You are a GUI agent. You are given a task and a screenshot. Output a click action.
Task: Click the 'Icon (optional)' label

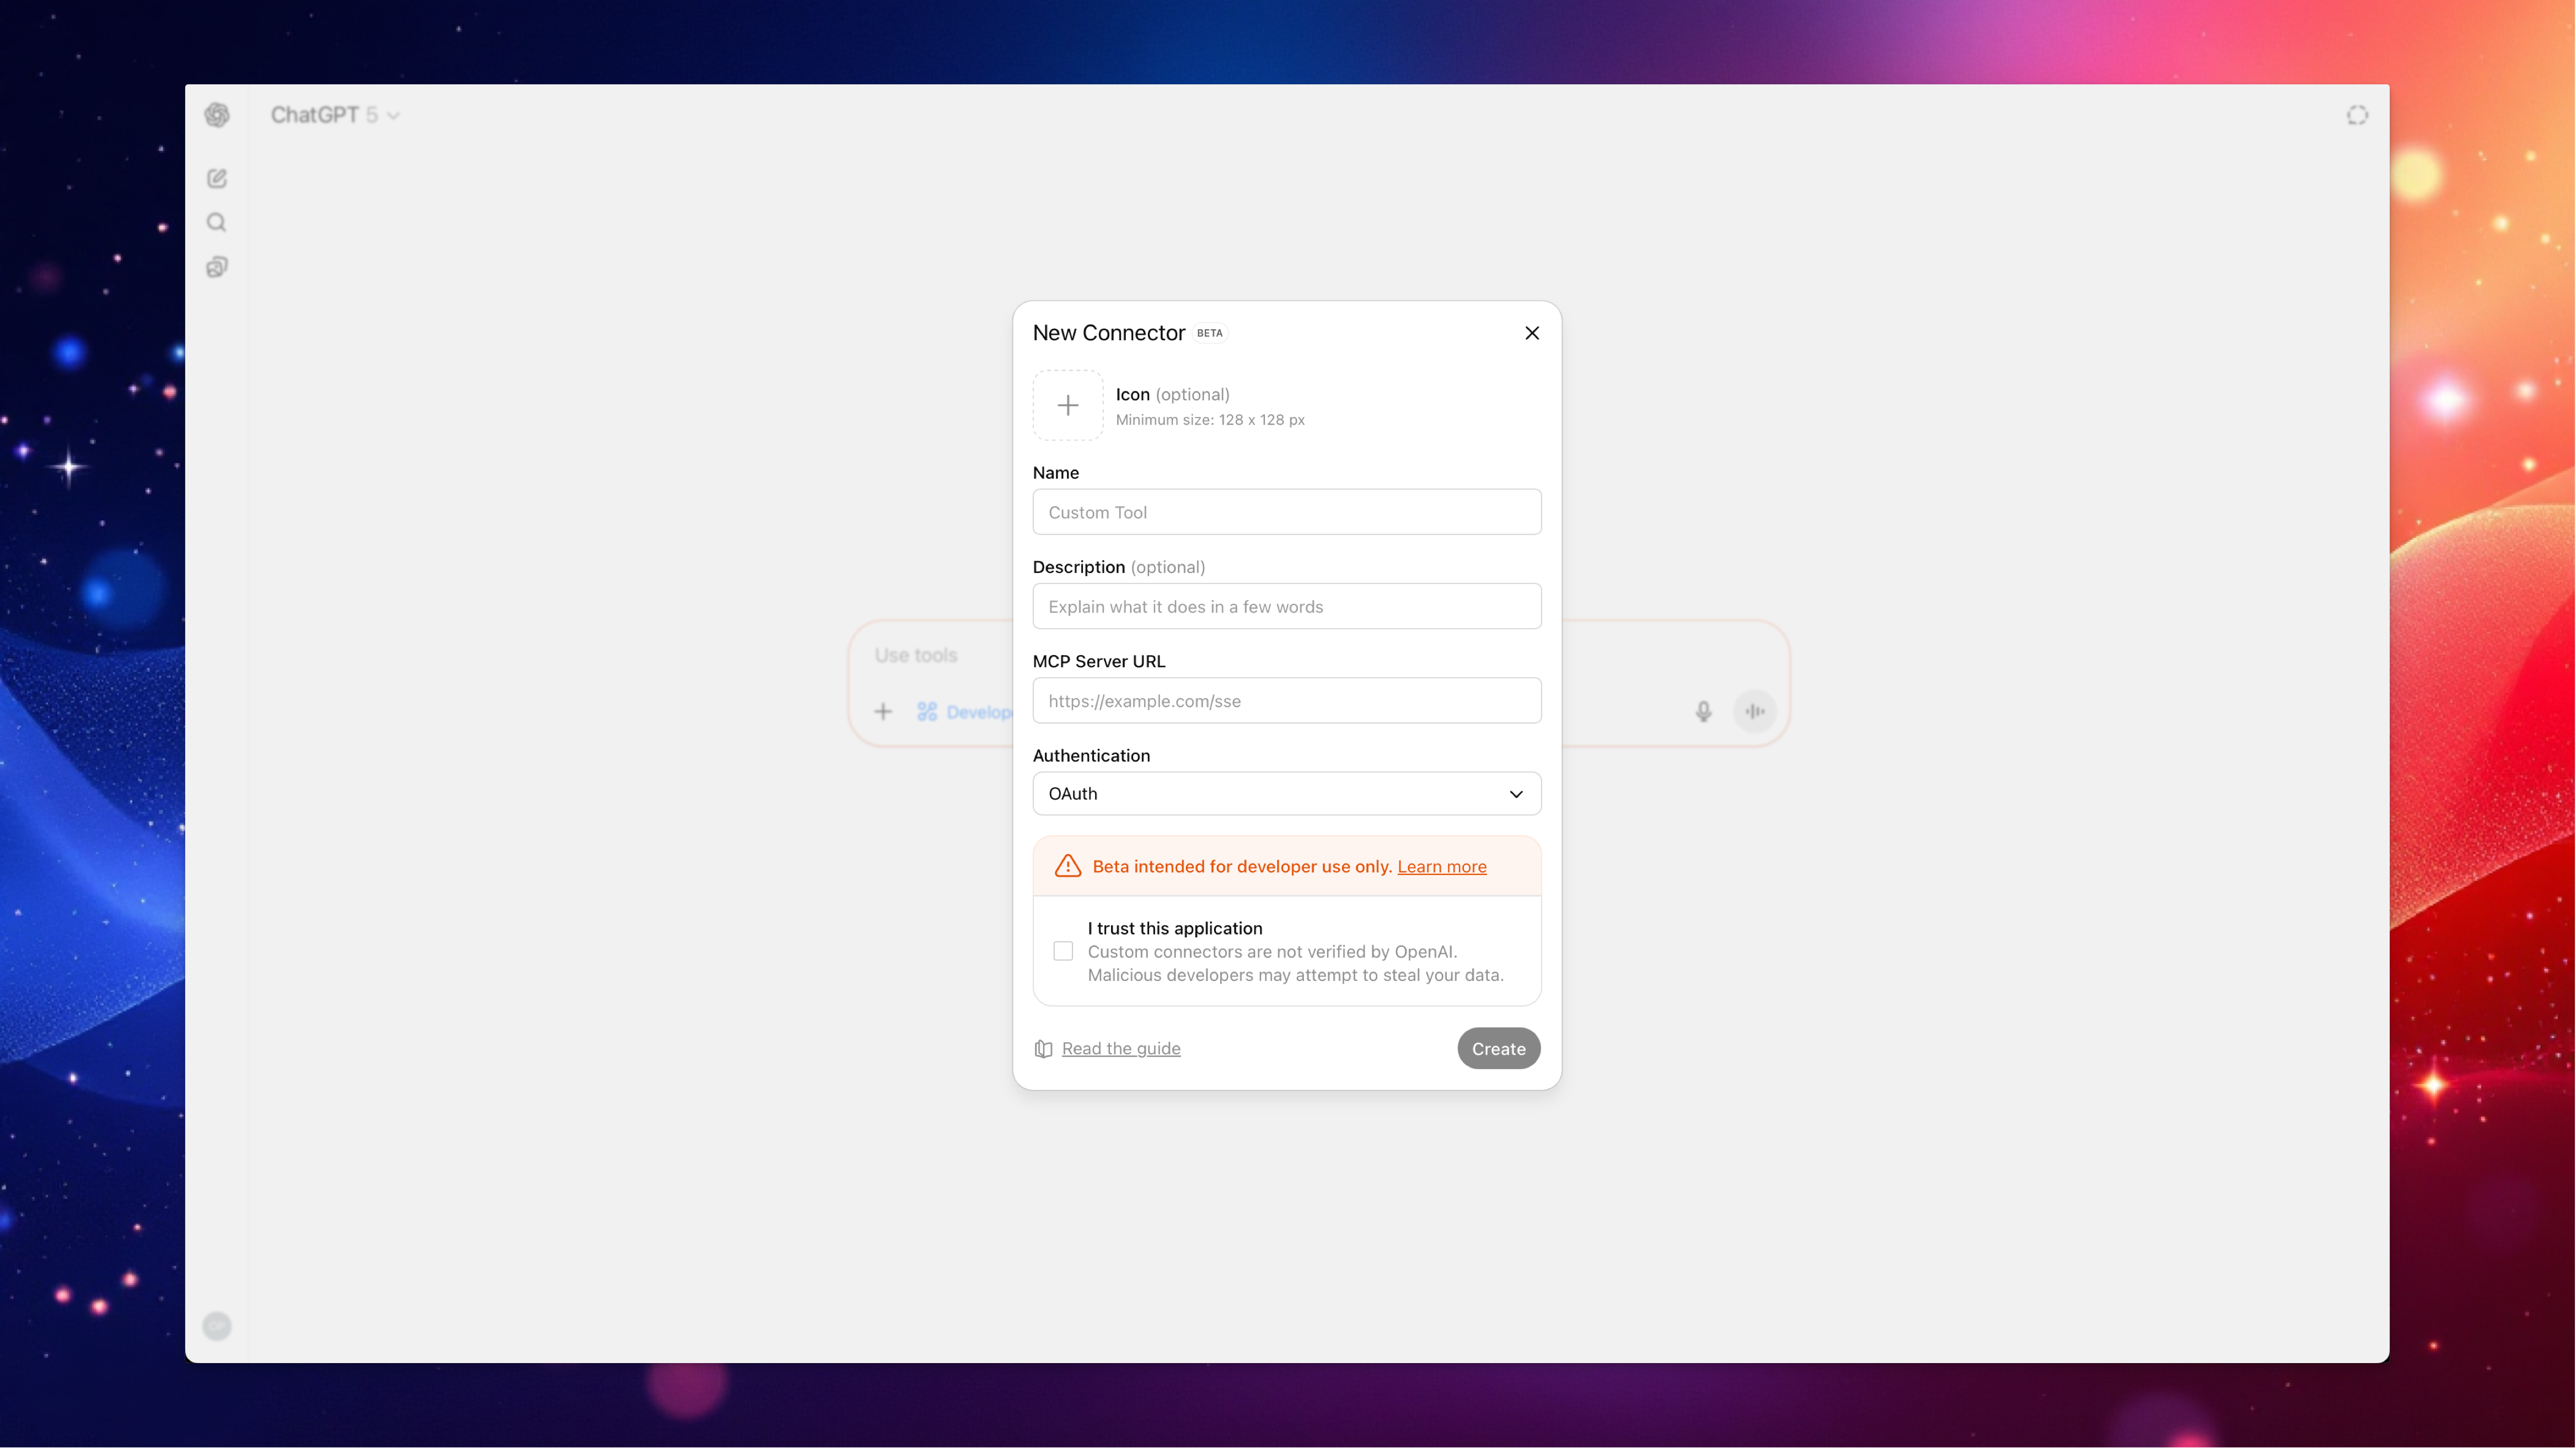point(1172,395)
